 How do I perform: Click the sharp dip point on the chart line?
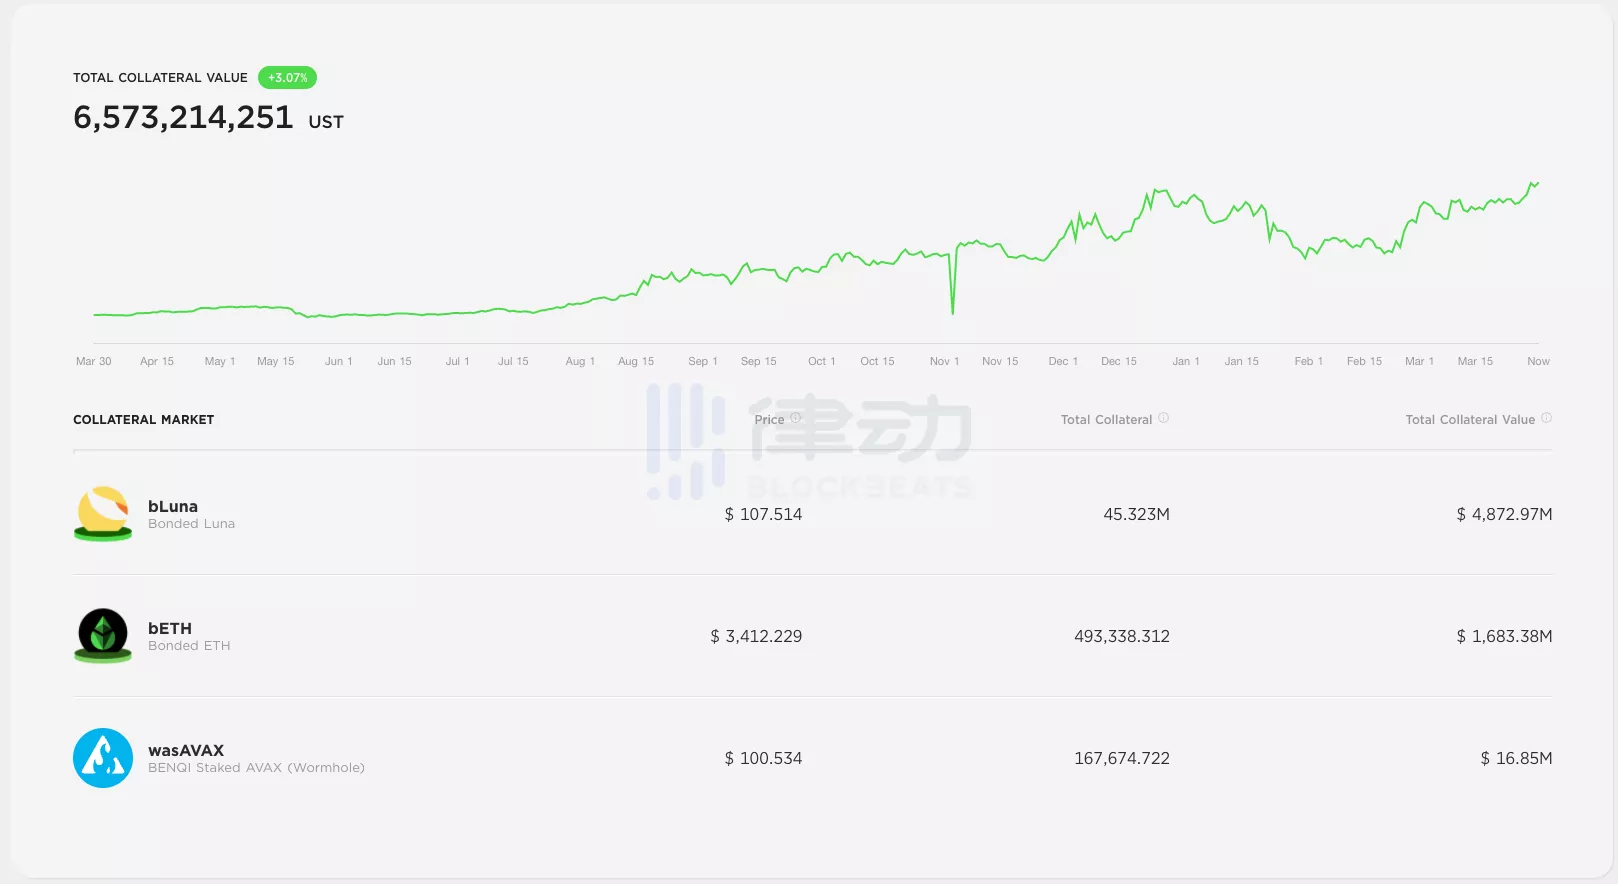952,312
